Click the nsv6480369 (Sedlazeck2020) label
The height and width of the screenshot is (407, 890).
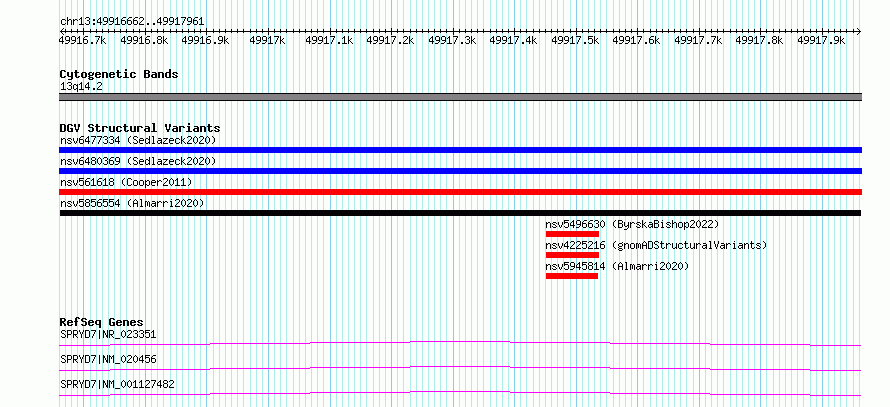click(x=138, y=161)
